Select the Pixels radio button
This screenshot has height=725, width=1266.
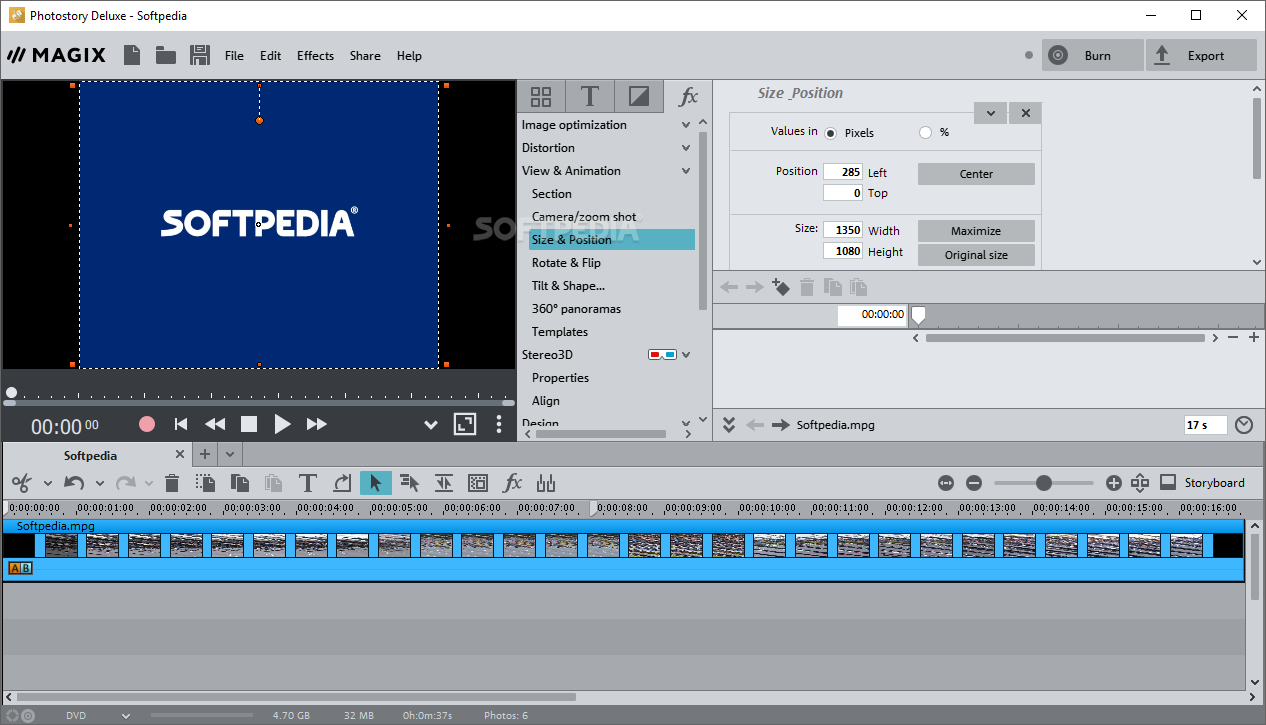click(x=830, y=132)
